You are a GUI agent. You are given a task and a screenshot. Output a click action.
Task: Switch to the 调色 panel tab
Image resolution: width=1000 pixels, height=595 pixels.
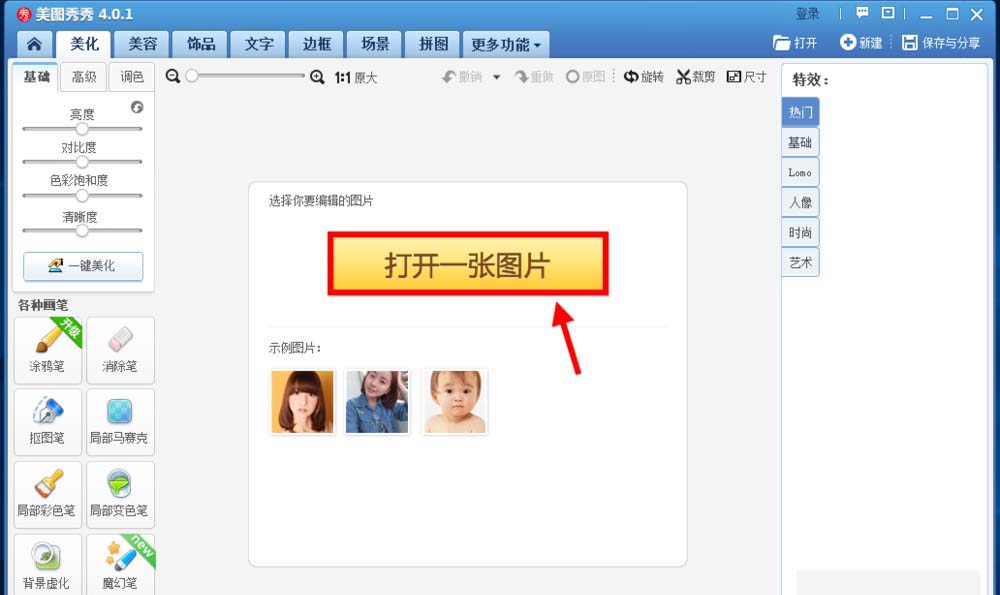tap(133, 76)
